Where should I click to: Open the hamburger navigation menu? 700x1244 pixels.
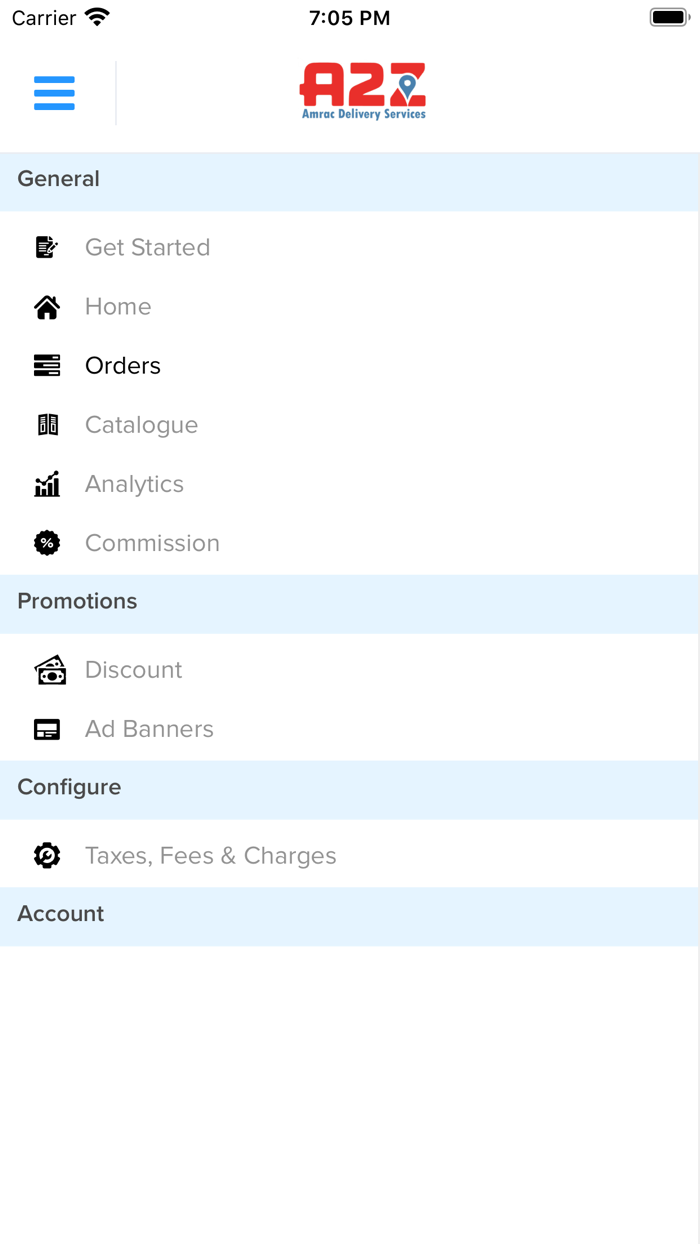[x=54, y=93]
